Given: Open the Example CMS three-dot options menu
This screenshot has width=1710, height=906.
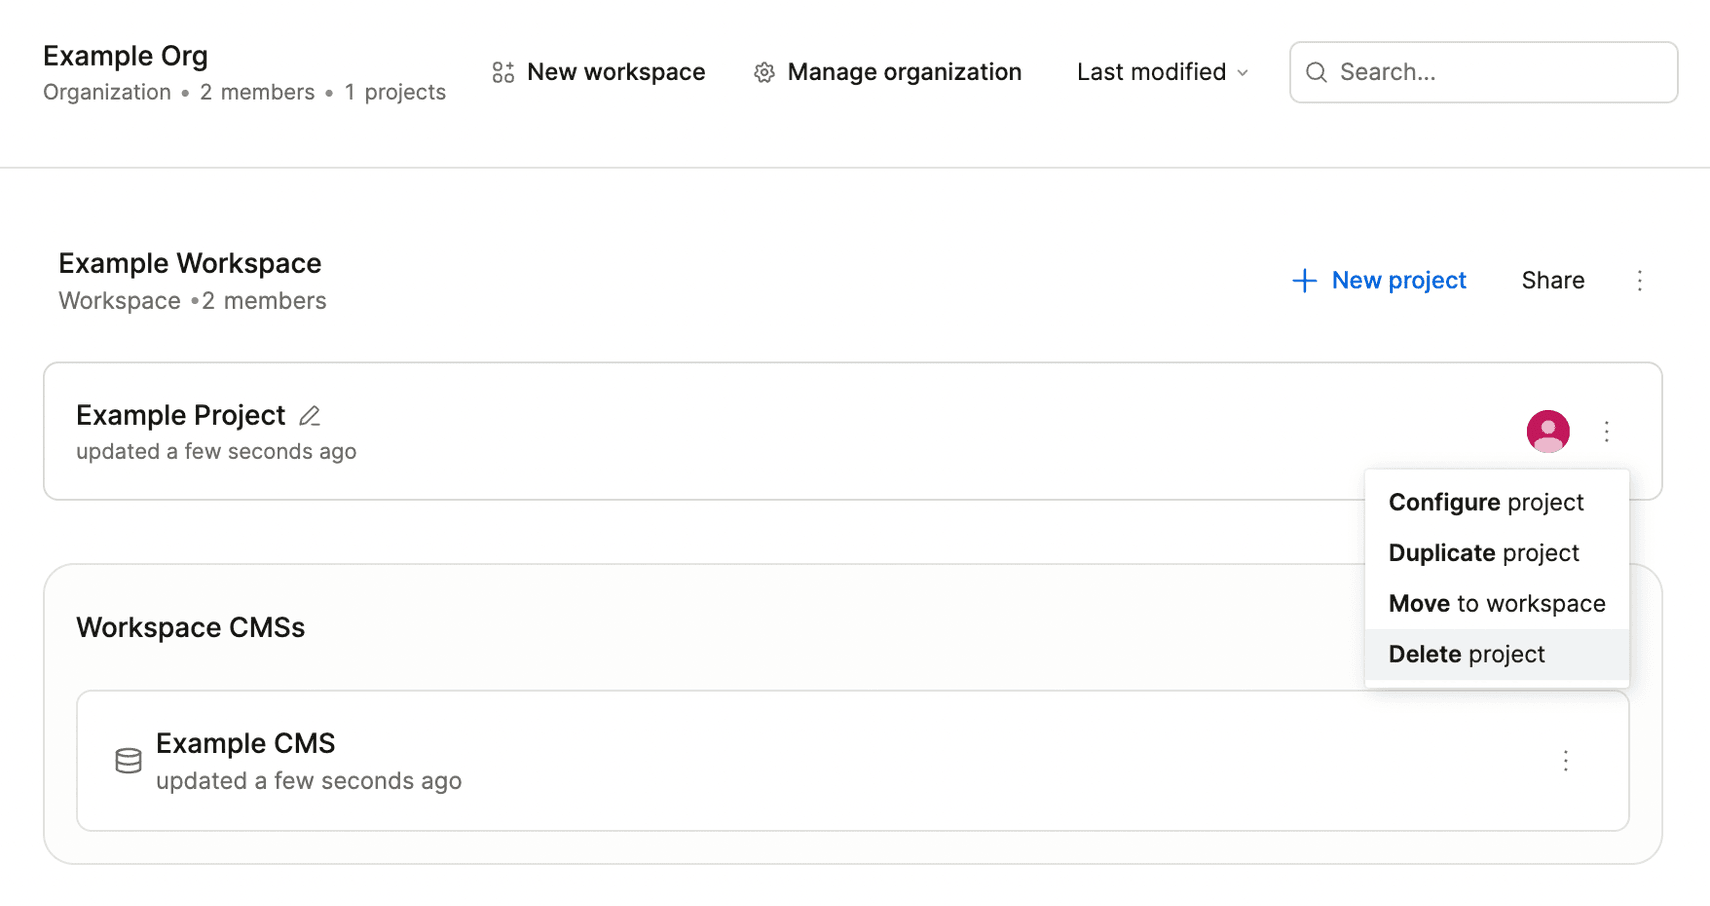Looking at the screenshot, I should (1565, 761).
